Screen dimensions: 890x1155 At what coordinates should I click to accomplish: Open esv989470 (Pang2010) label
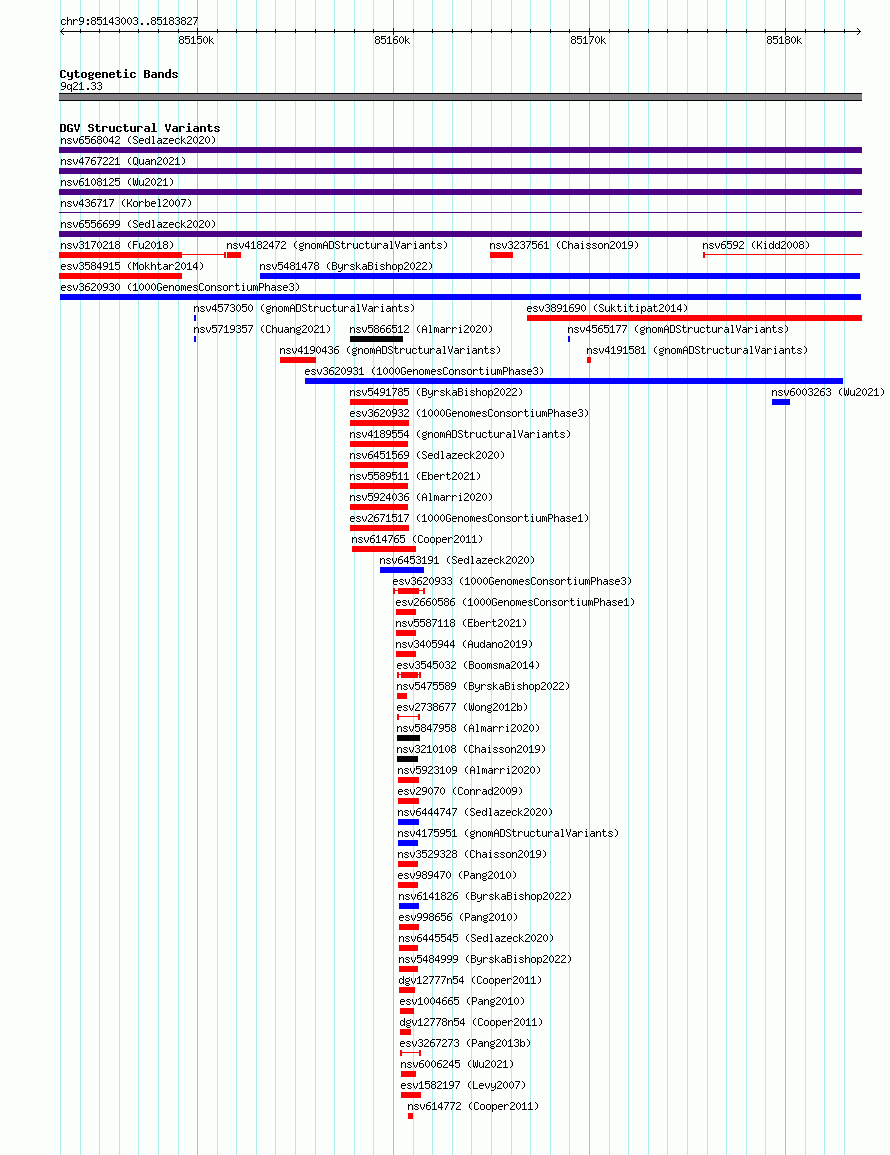click(x=458, y=875)
